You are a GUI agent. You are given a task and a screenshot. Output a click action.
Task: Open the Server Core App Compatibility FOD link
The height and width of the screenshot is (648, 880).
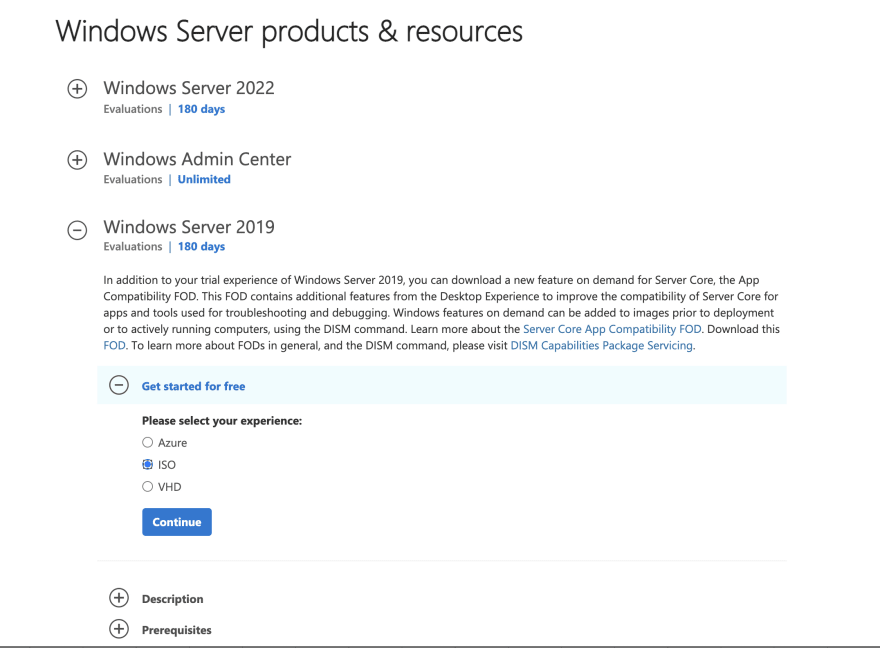(x=612, y=329)
